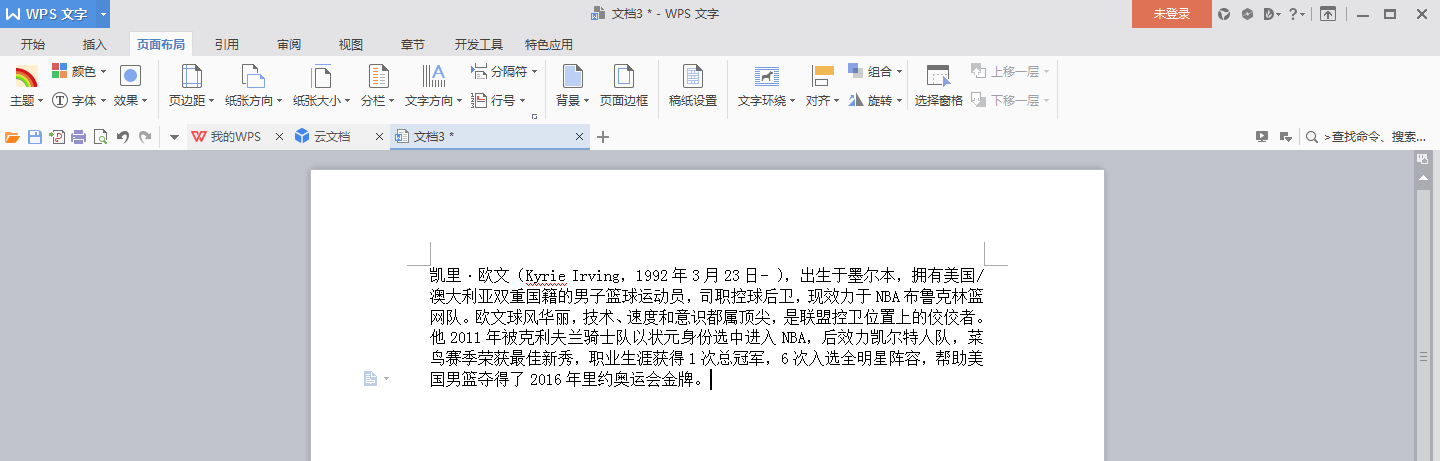
Task: Open the 组合 group dropdown
Action: click(x=875, y=72)
